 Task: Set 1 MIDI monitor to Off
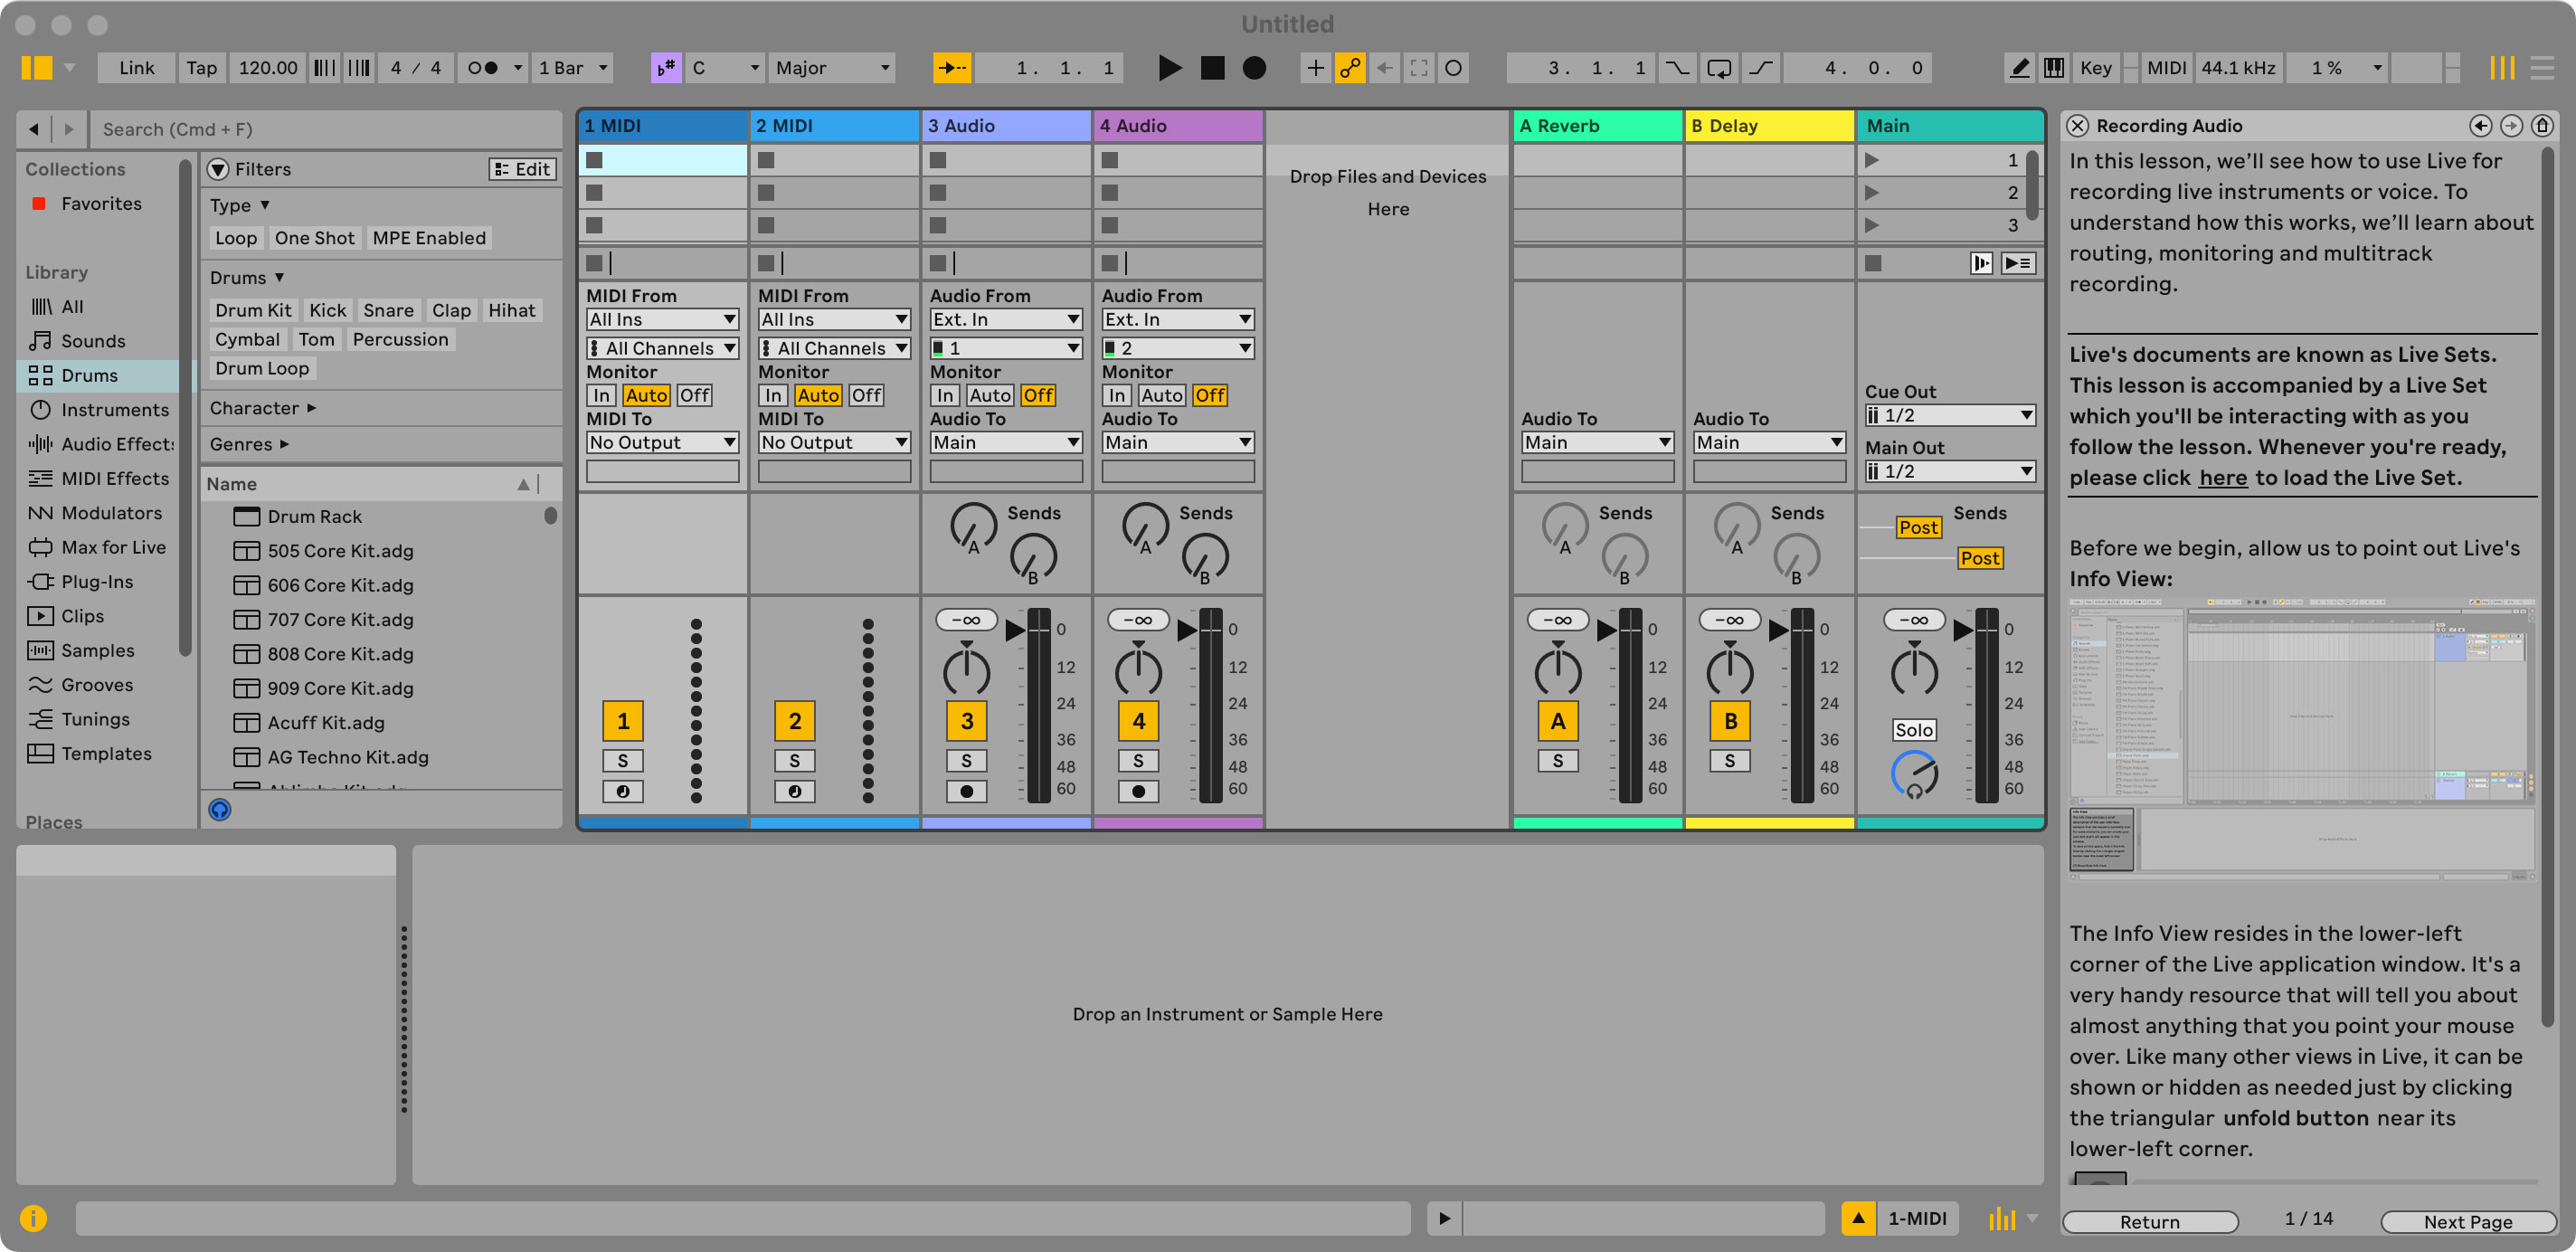(x=694, y=396)
